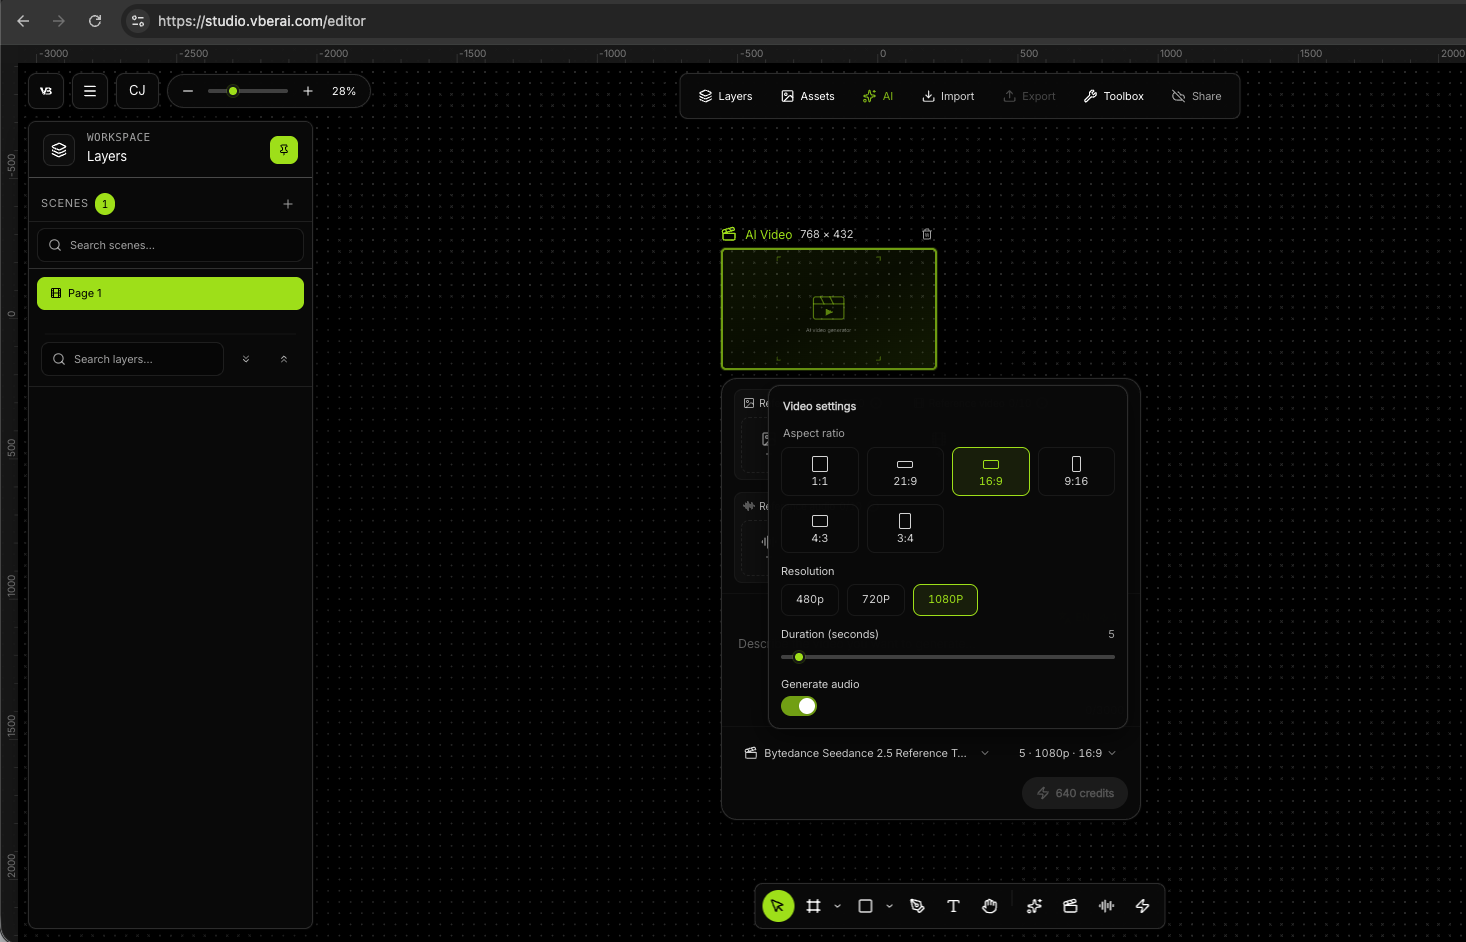Open the Layers tab in top menu
This screenshot has height=942, width=1466.
pos(725,96)
